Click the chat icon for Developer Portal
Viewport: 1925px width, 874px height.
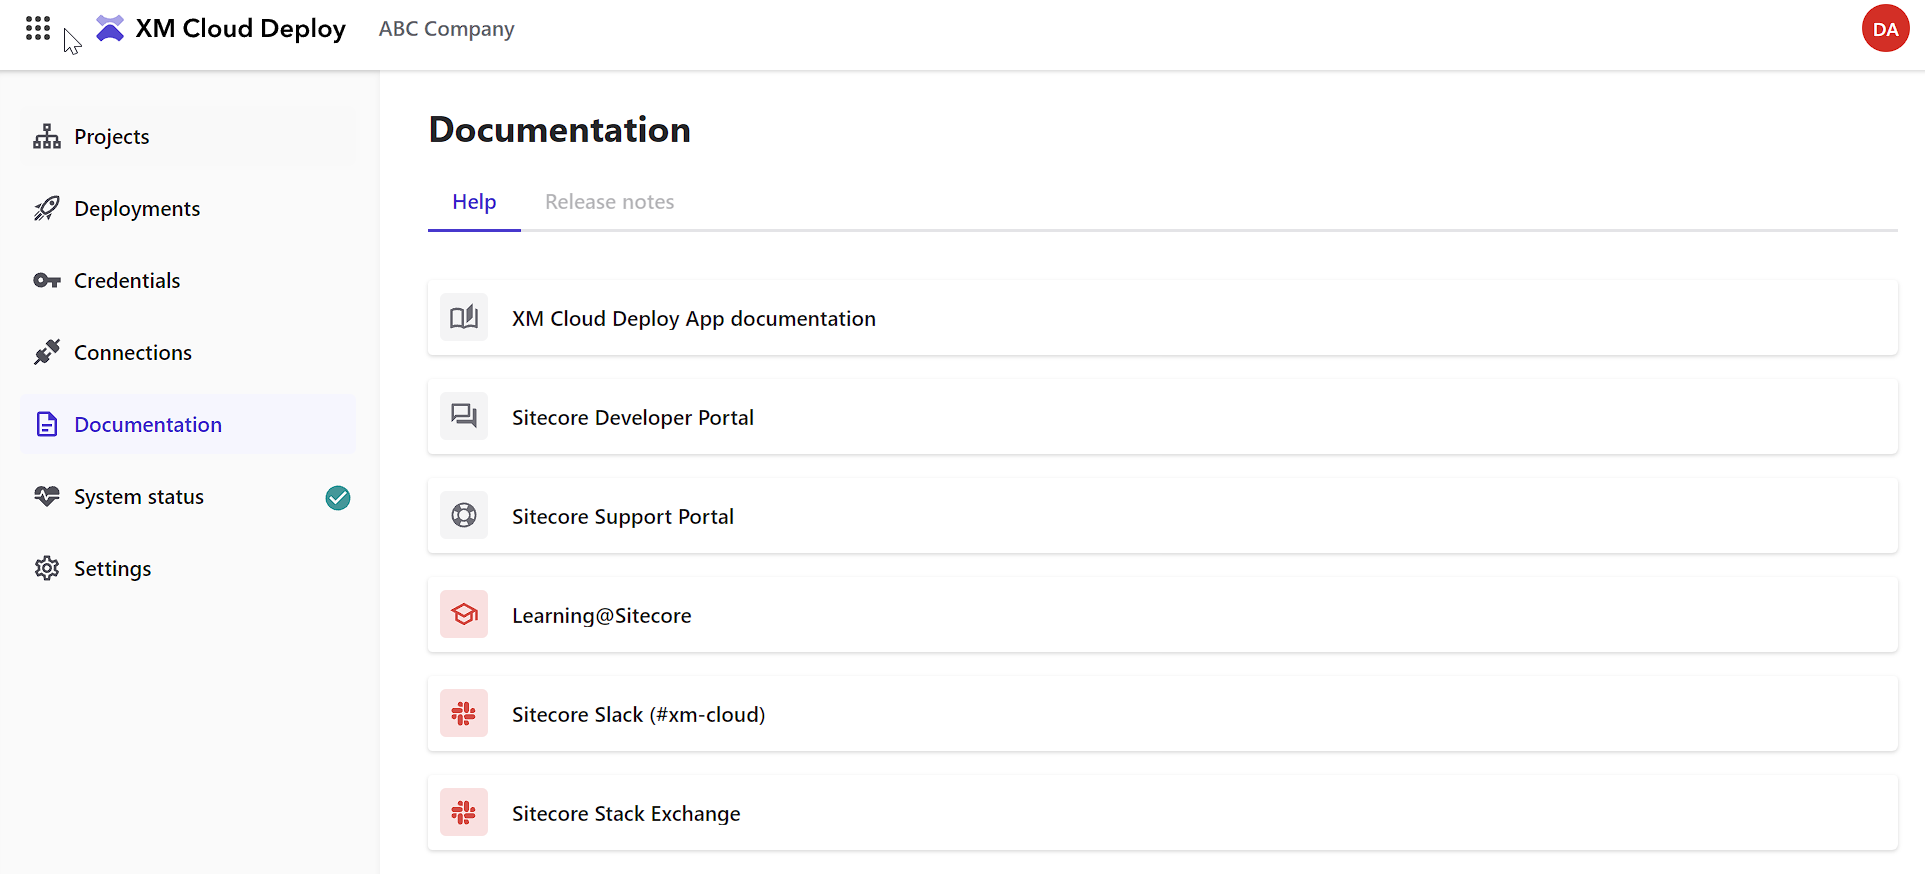[464, 417]
